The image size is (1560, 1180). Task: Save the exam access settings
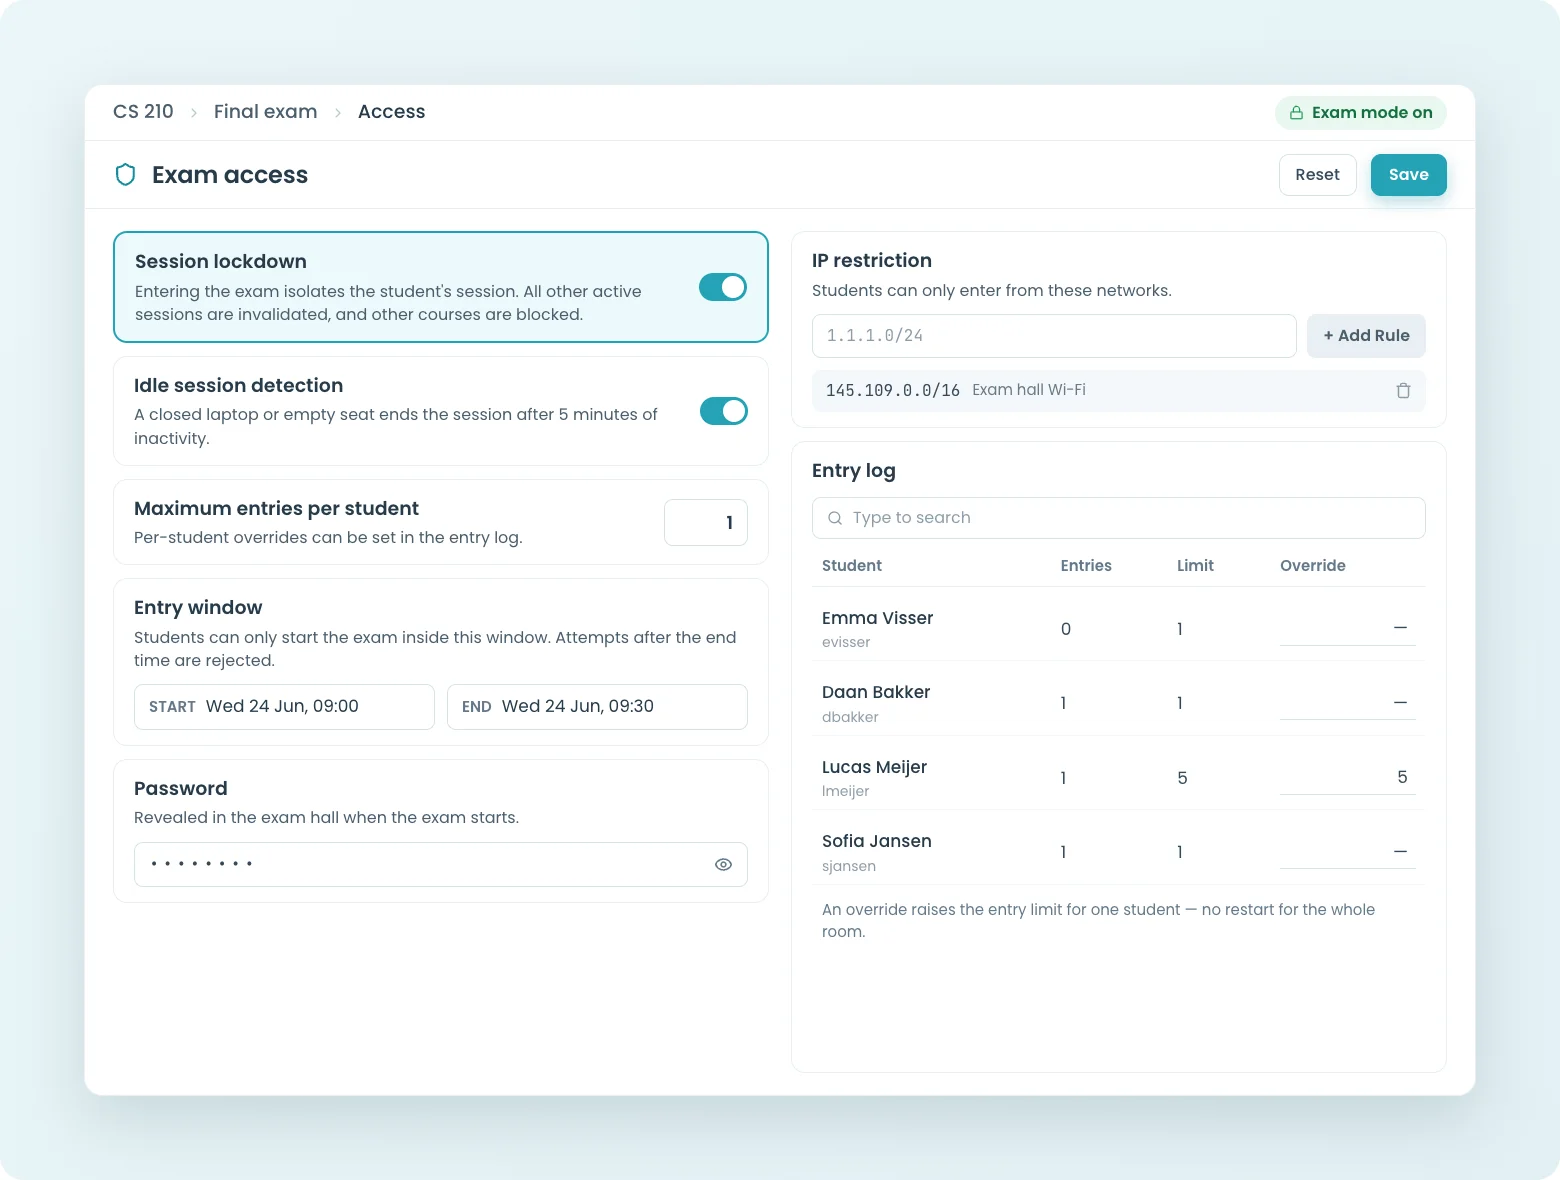[1408, 175]
